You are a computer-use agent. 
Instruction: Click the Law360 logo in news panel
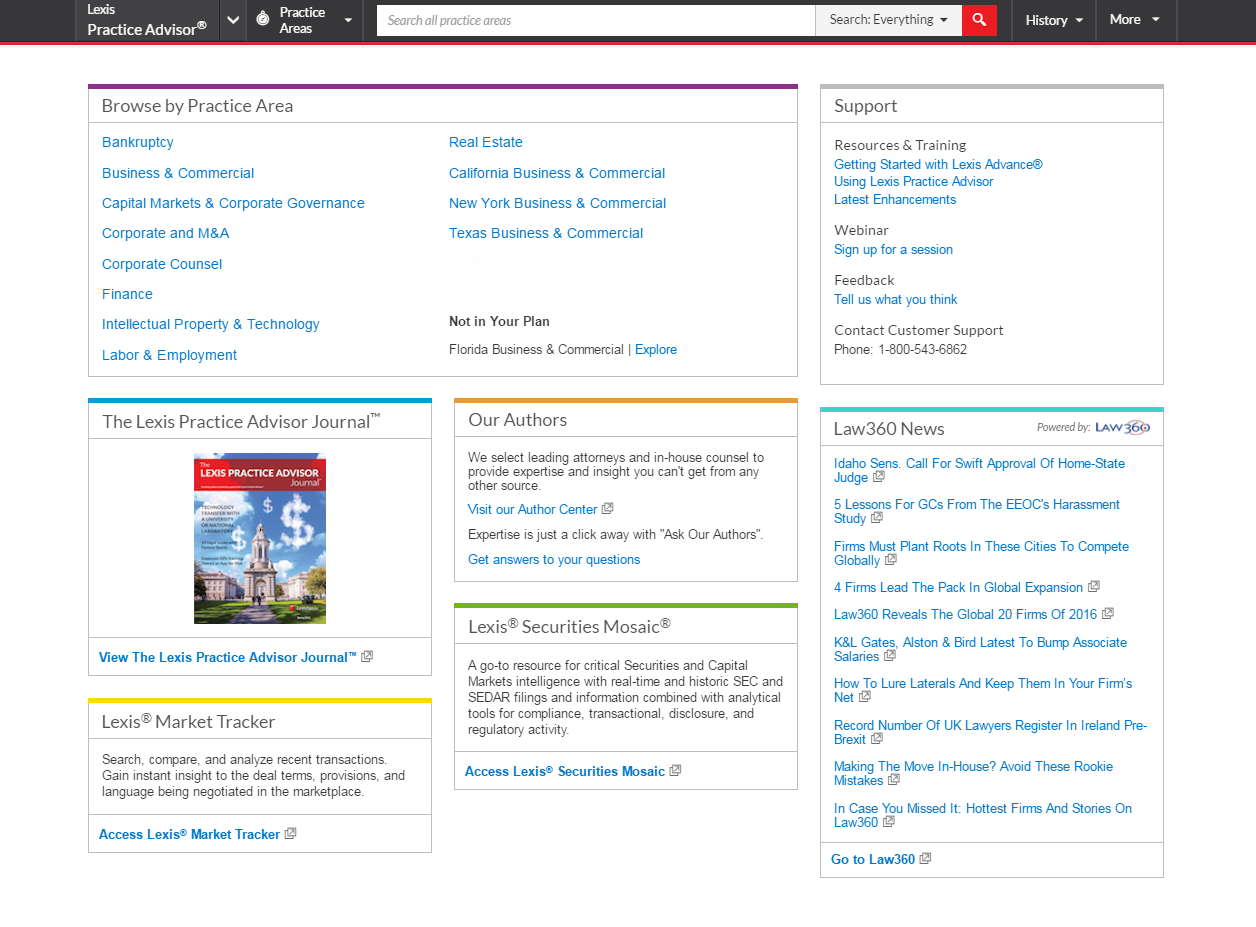tap(1122, 428)
